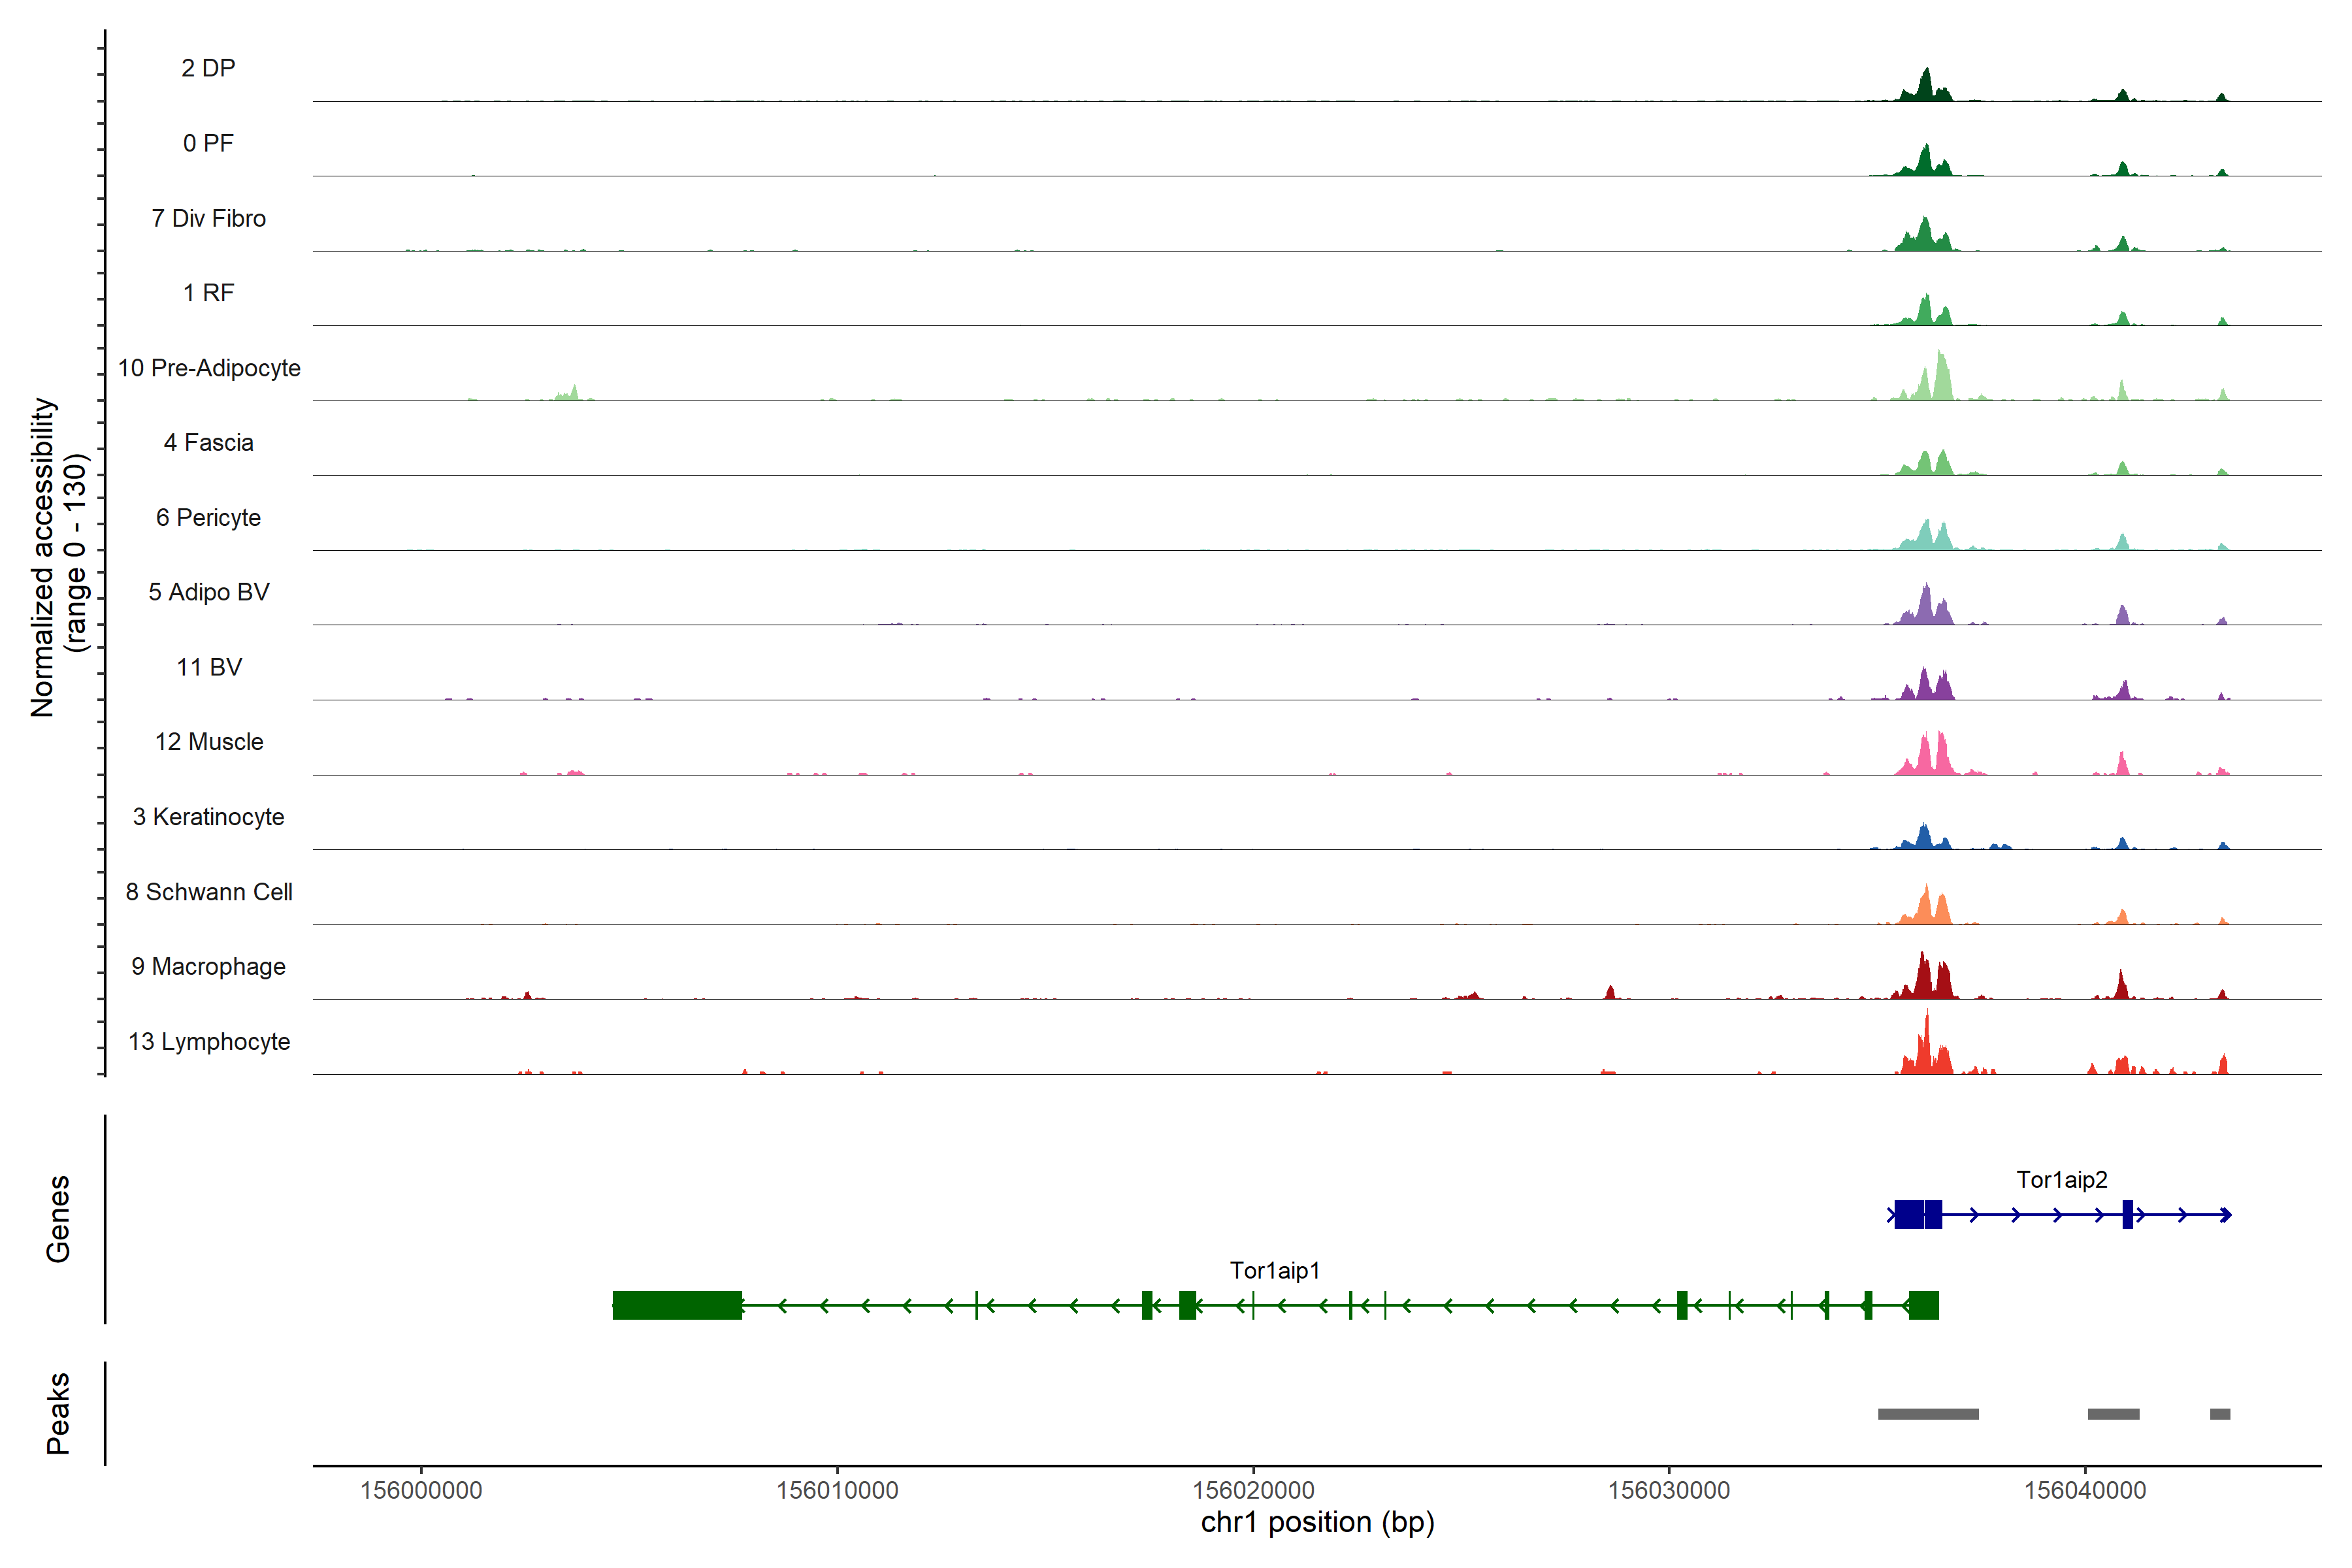
Task: Click the 156020000 axis tick label
Action: click(1253, 1490)
